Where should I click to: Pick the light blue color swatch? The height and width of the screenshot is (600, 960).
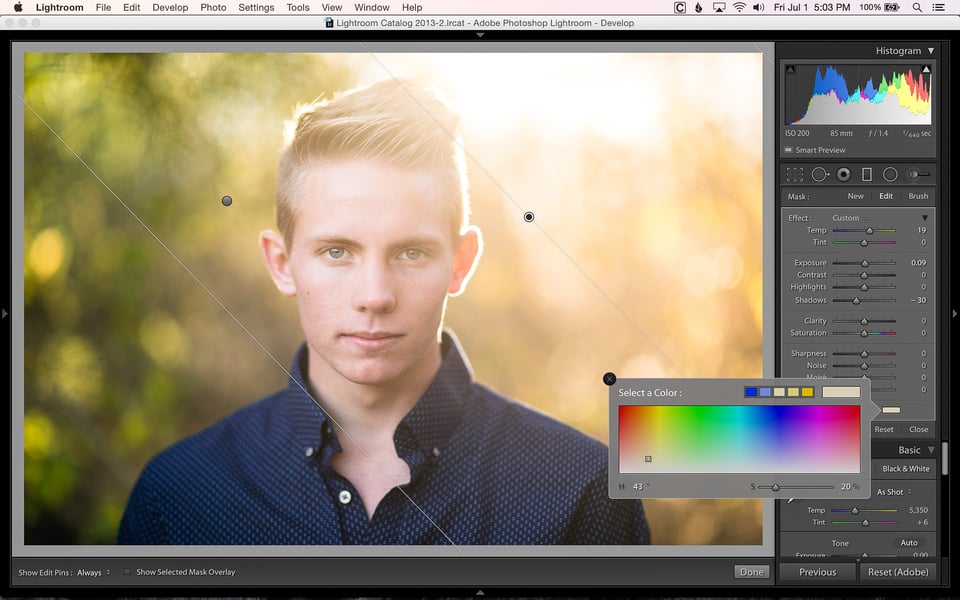(x=765, y=392)
